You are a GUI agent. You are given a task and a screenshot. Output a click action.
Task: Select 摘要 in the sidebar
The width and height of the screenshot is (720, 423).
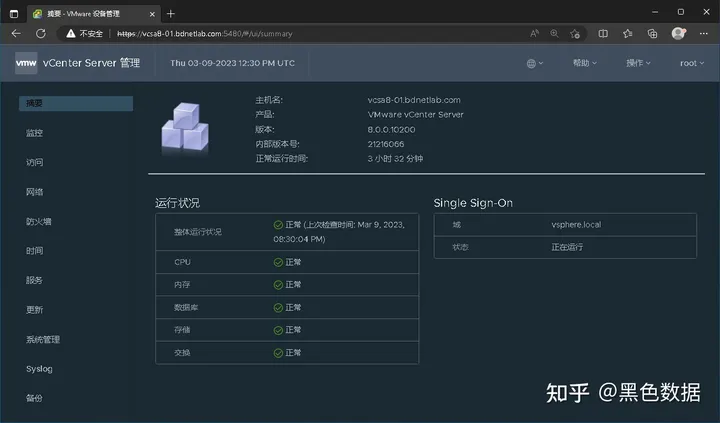[x=76, y=103]
